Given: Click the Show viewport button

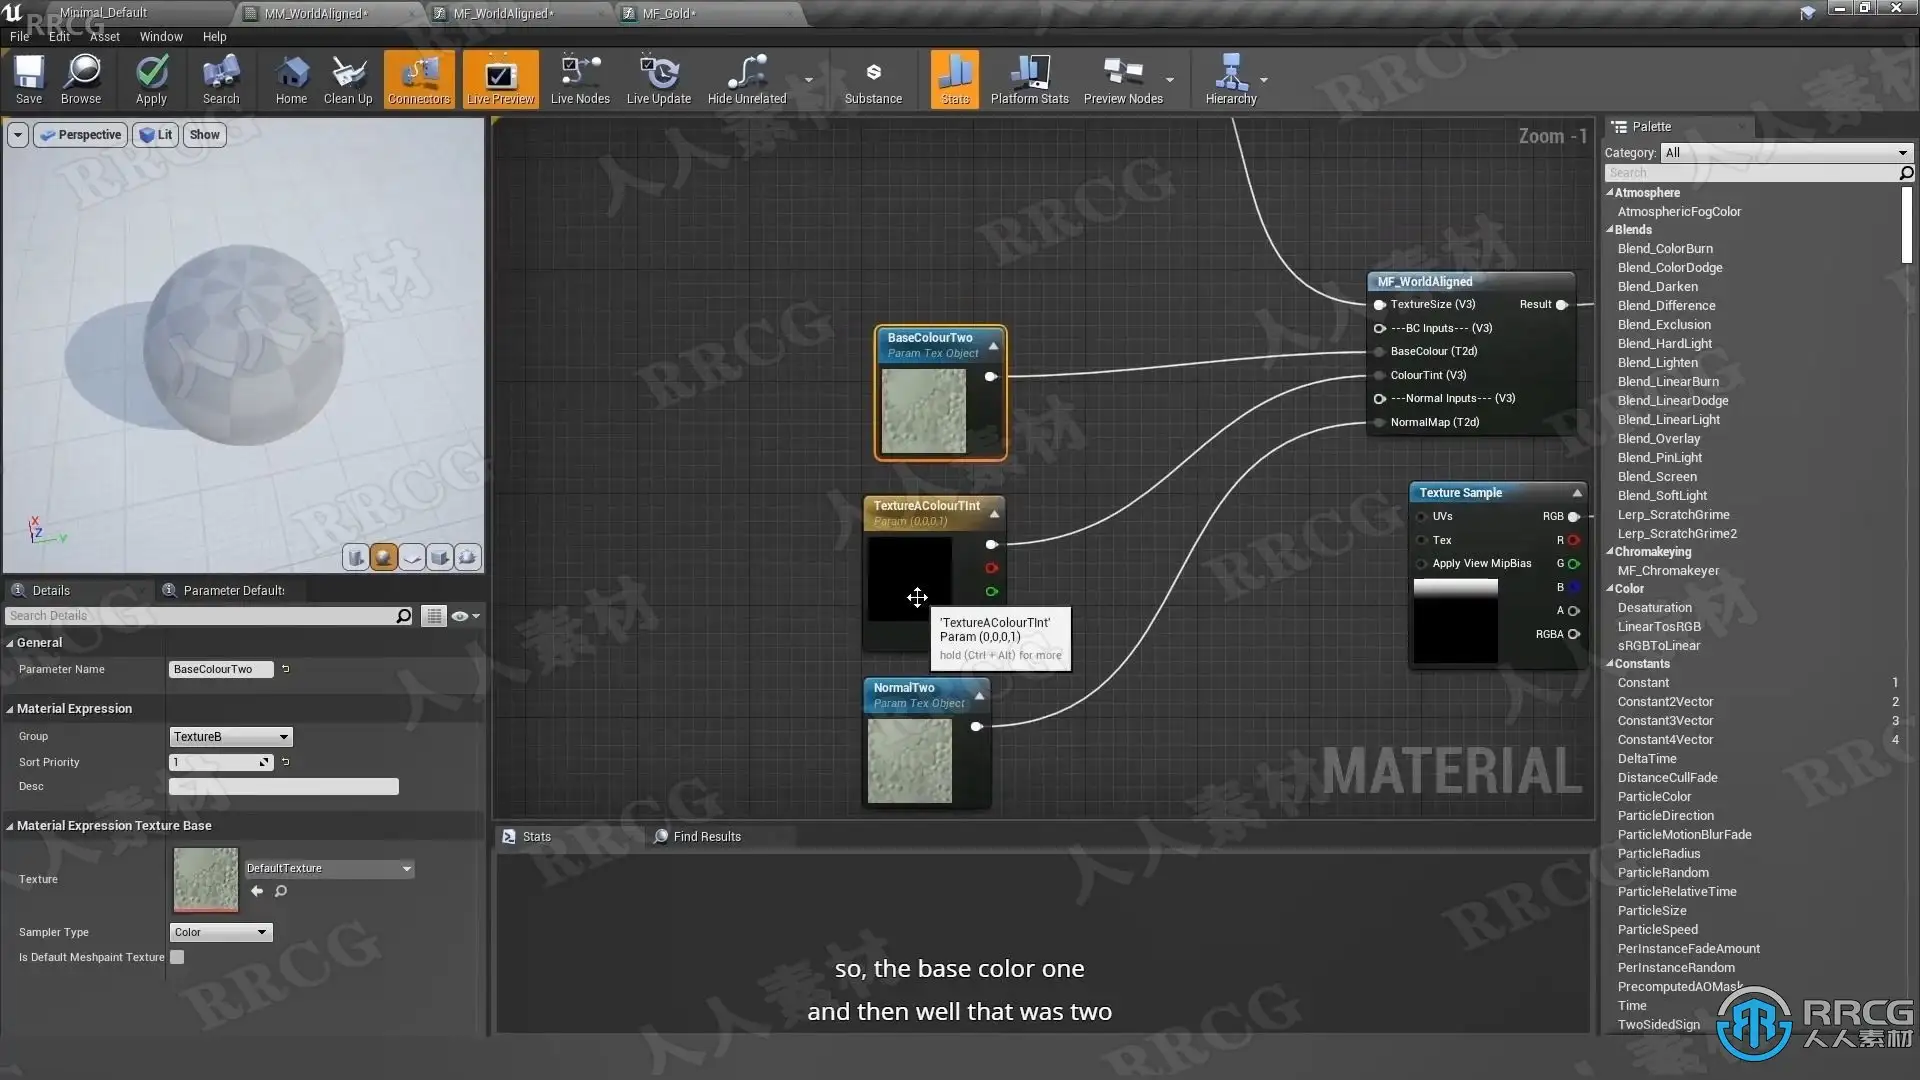Looking at the screenshot, I should 204,135.
